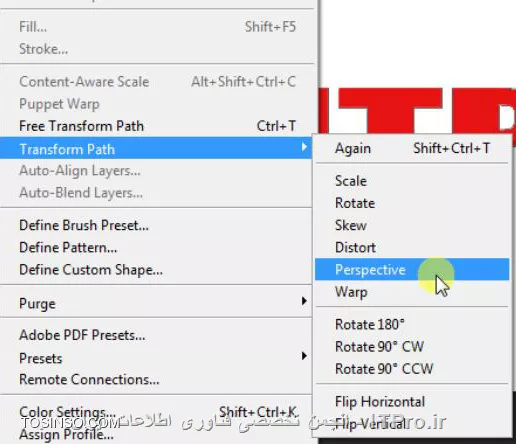The image size is (516, 444).
Task: Choose the Warp transform option
Action: (x=412, y=292)
